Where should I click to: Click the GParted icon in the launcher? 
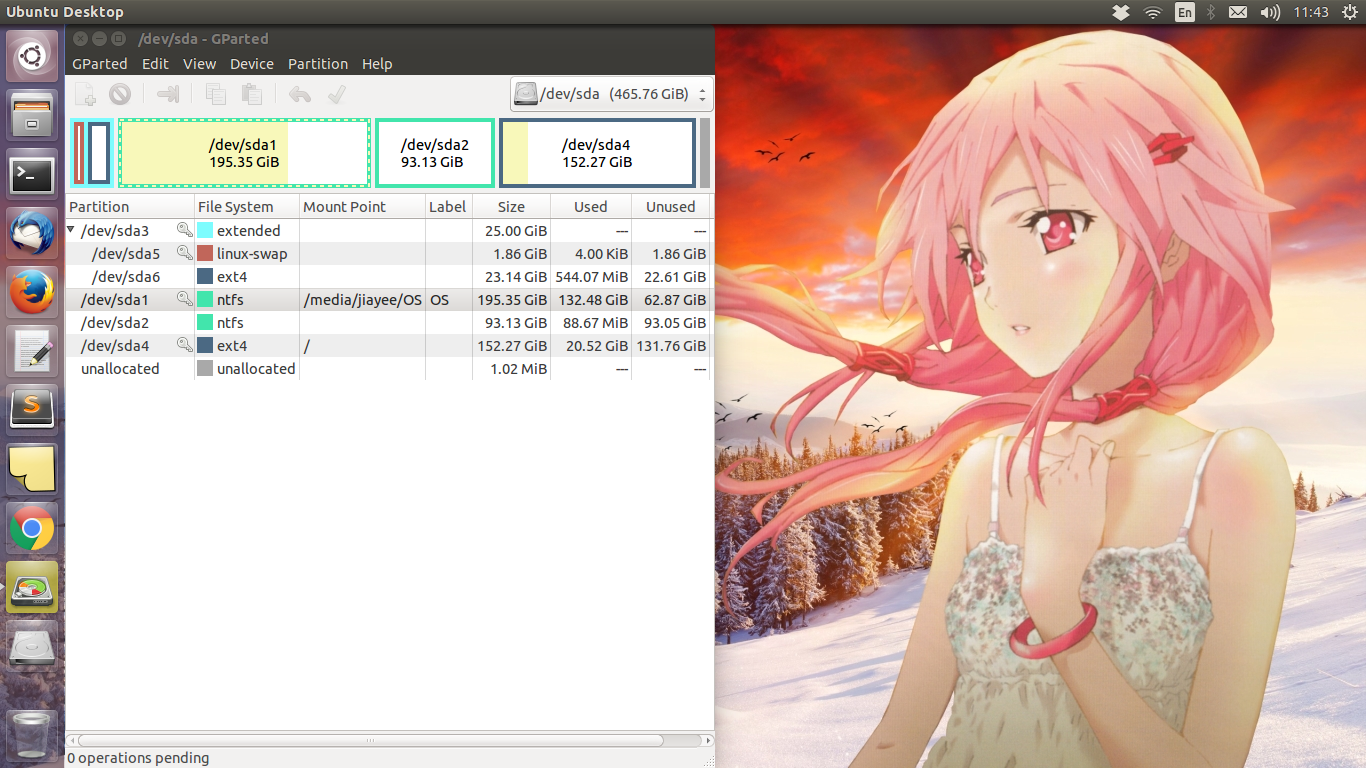click(32, 588)
